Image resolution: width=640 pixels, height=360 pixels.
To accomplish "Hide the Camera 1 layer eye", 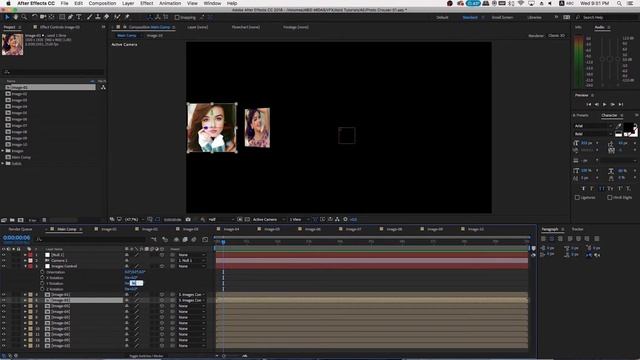I will pos(4,260).
